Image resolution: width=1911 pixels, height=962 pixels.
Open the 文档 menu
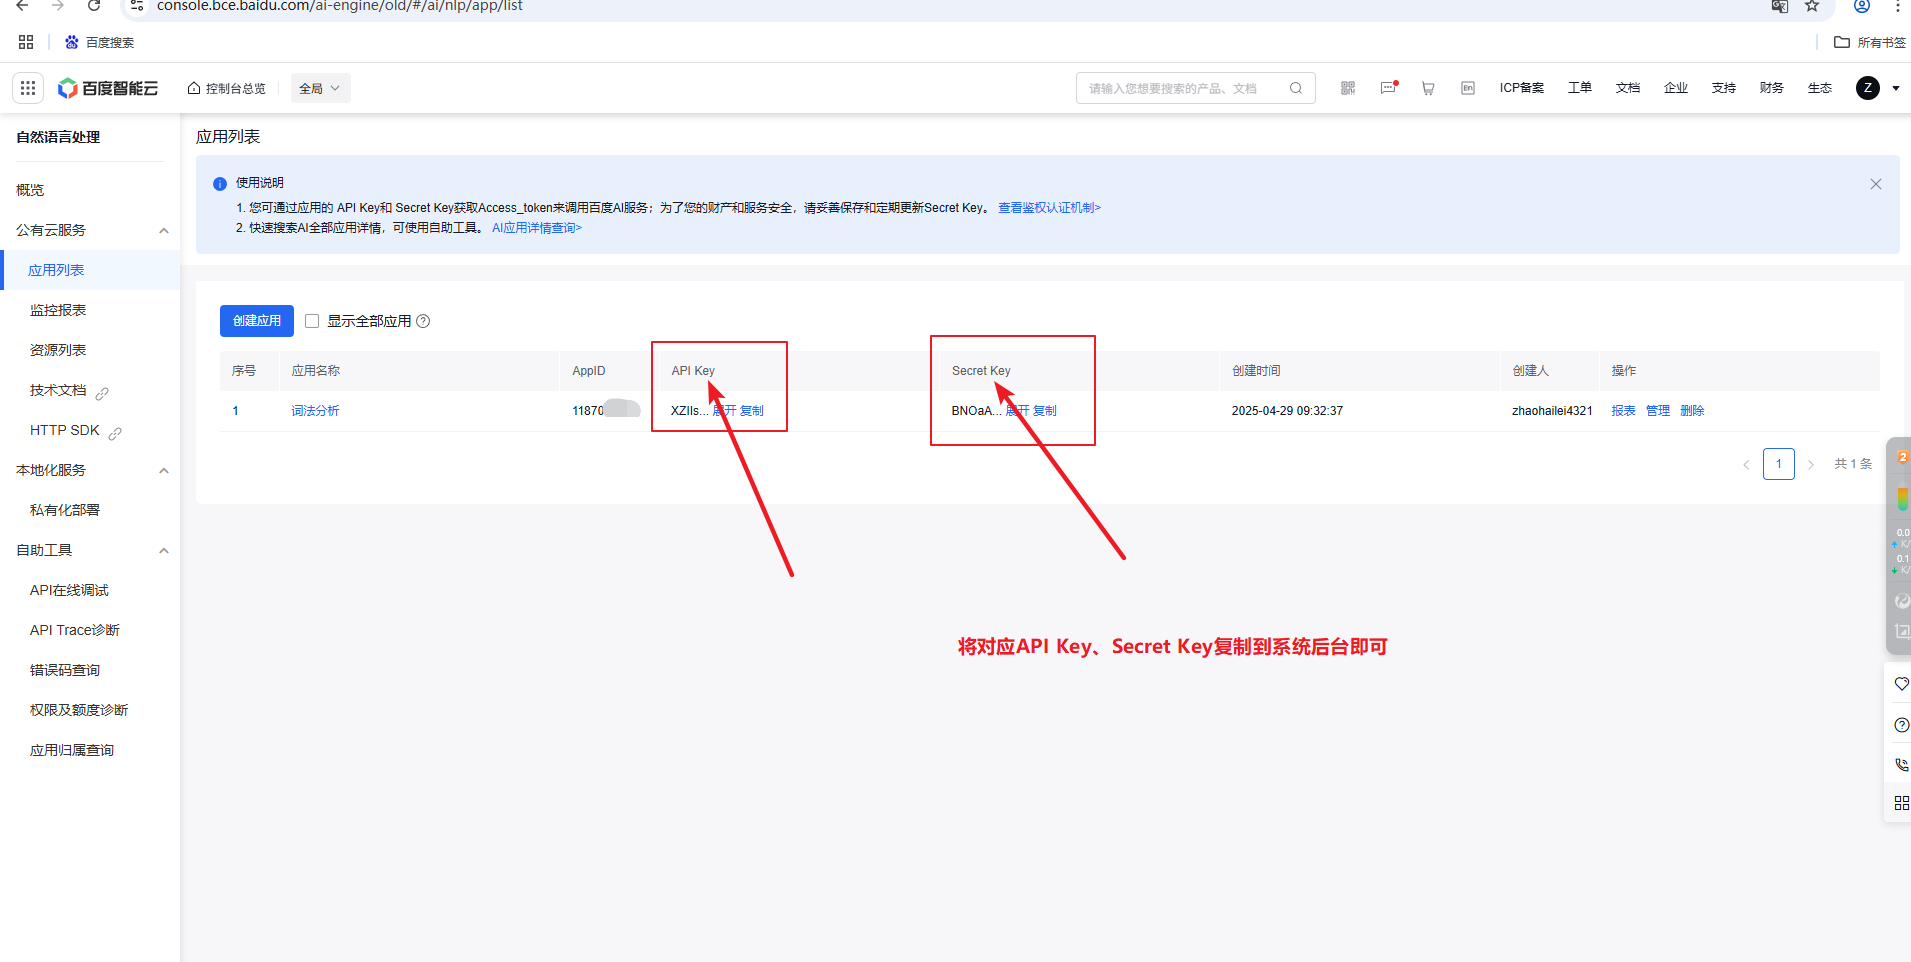tap(1628, 88)
